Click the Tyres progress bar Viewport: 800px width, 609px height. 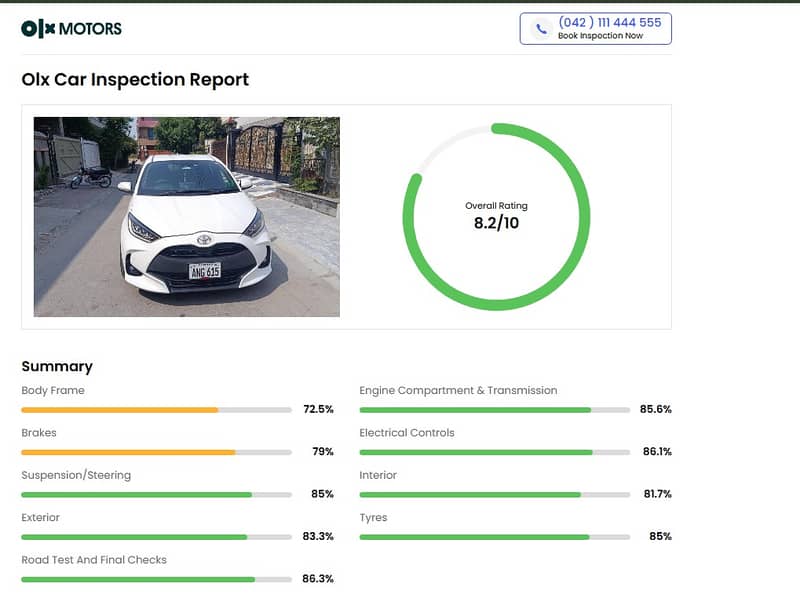point(495,537)
